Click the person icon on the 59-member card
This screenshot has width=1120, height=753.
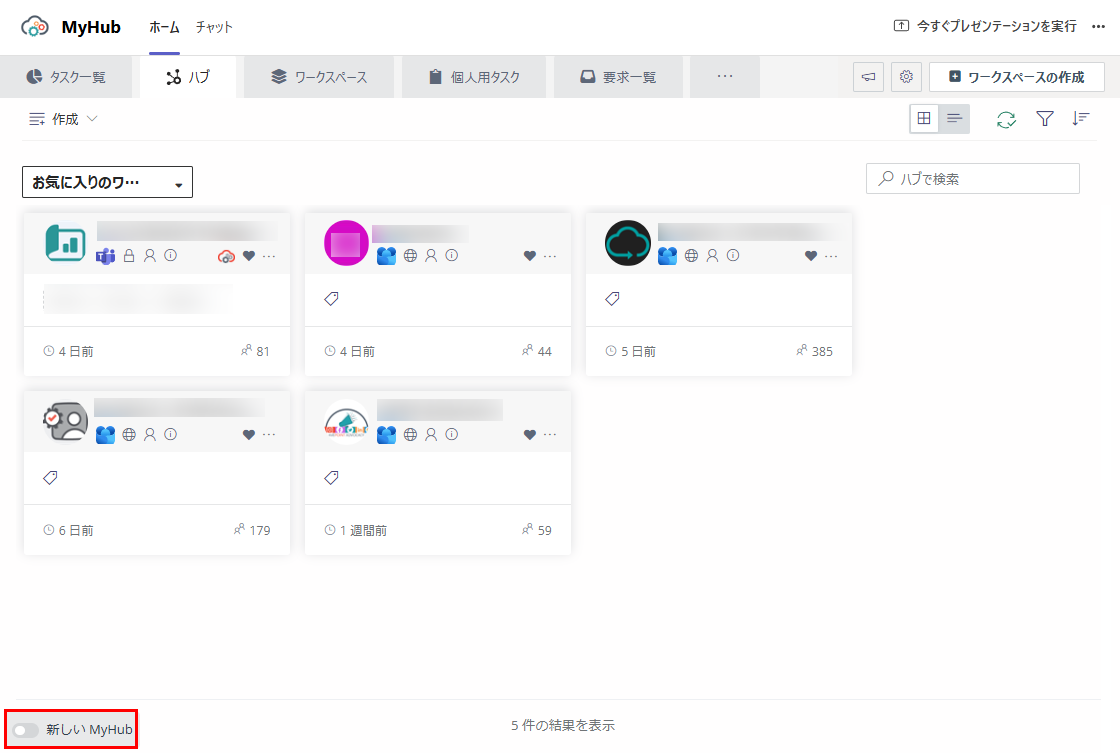point(431,434)
